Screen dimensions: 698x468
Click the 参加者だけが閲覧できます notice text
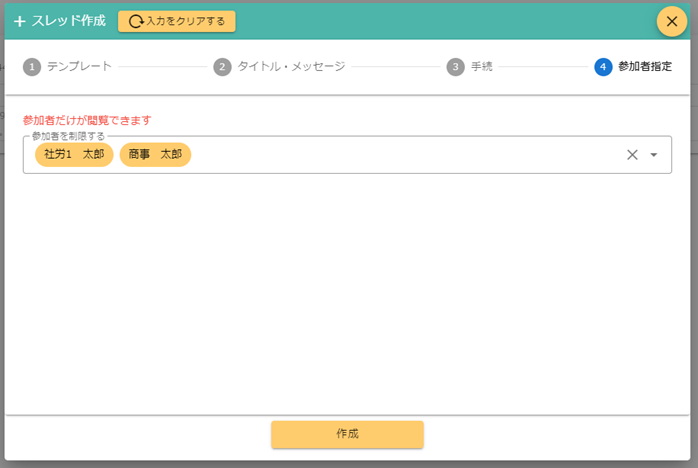point(87,120)
